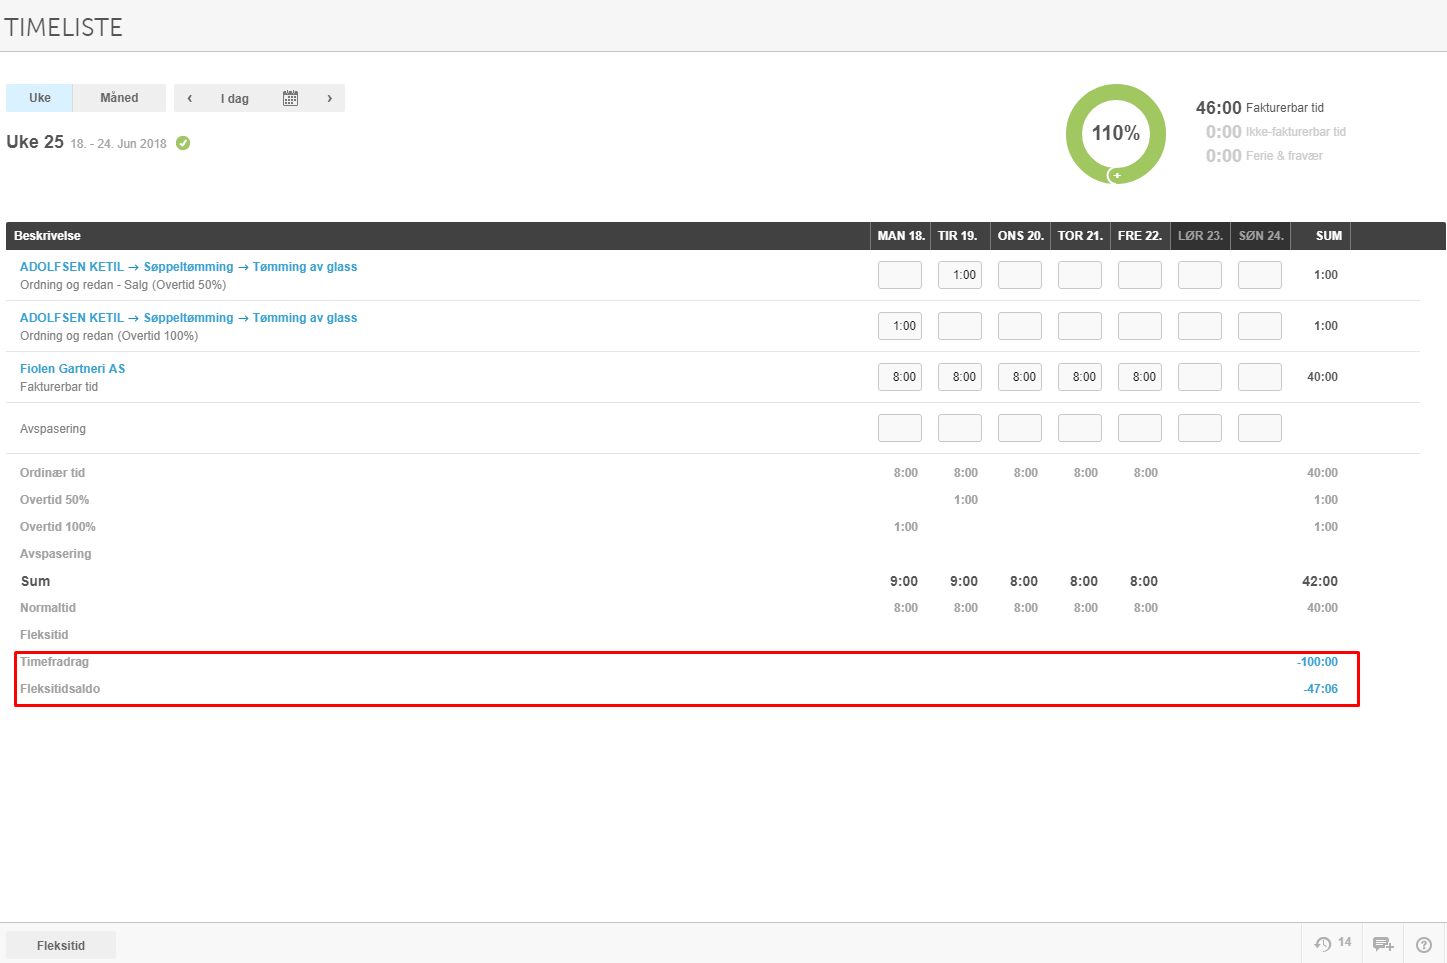The width and height of the screenshot is (1447, 963).
Task: Click Friday field in Avspasering row
Action: click(x=1140, y=428)
